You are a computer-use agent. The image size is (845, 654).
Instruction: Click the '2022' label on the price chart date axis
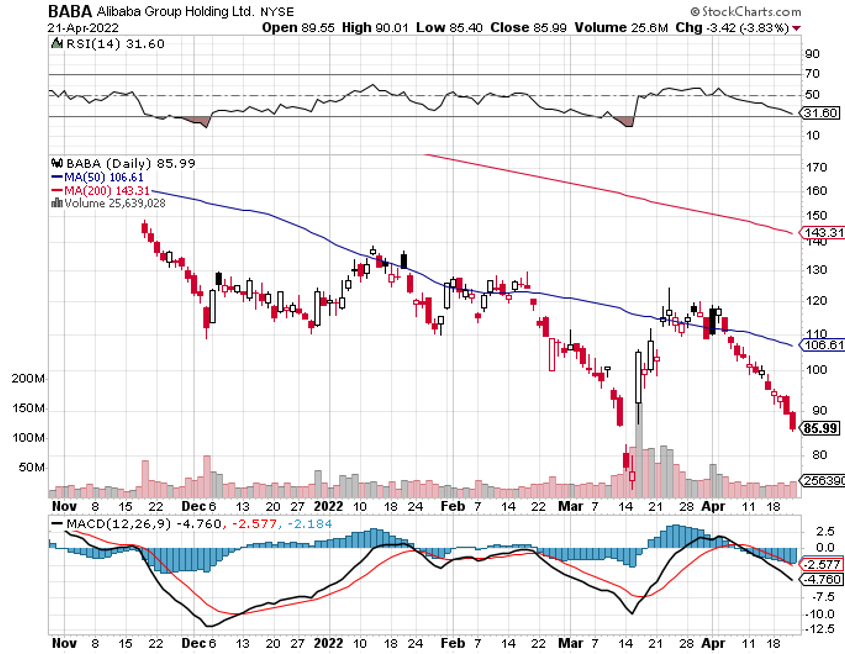tap(328, 506)
